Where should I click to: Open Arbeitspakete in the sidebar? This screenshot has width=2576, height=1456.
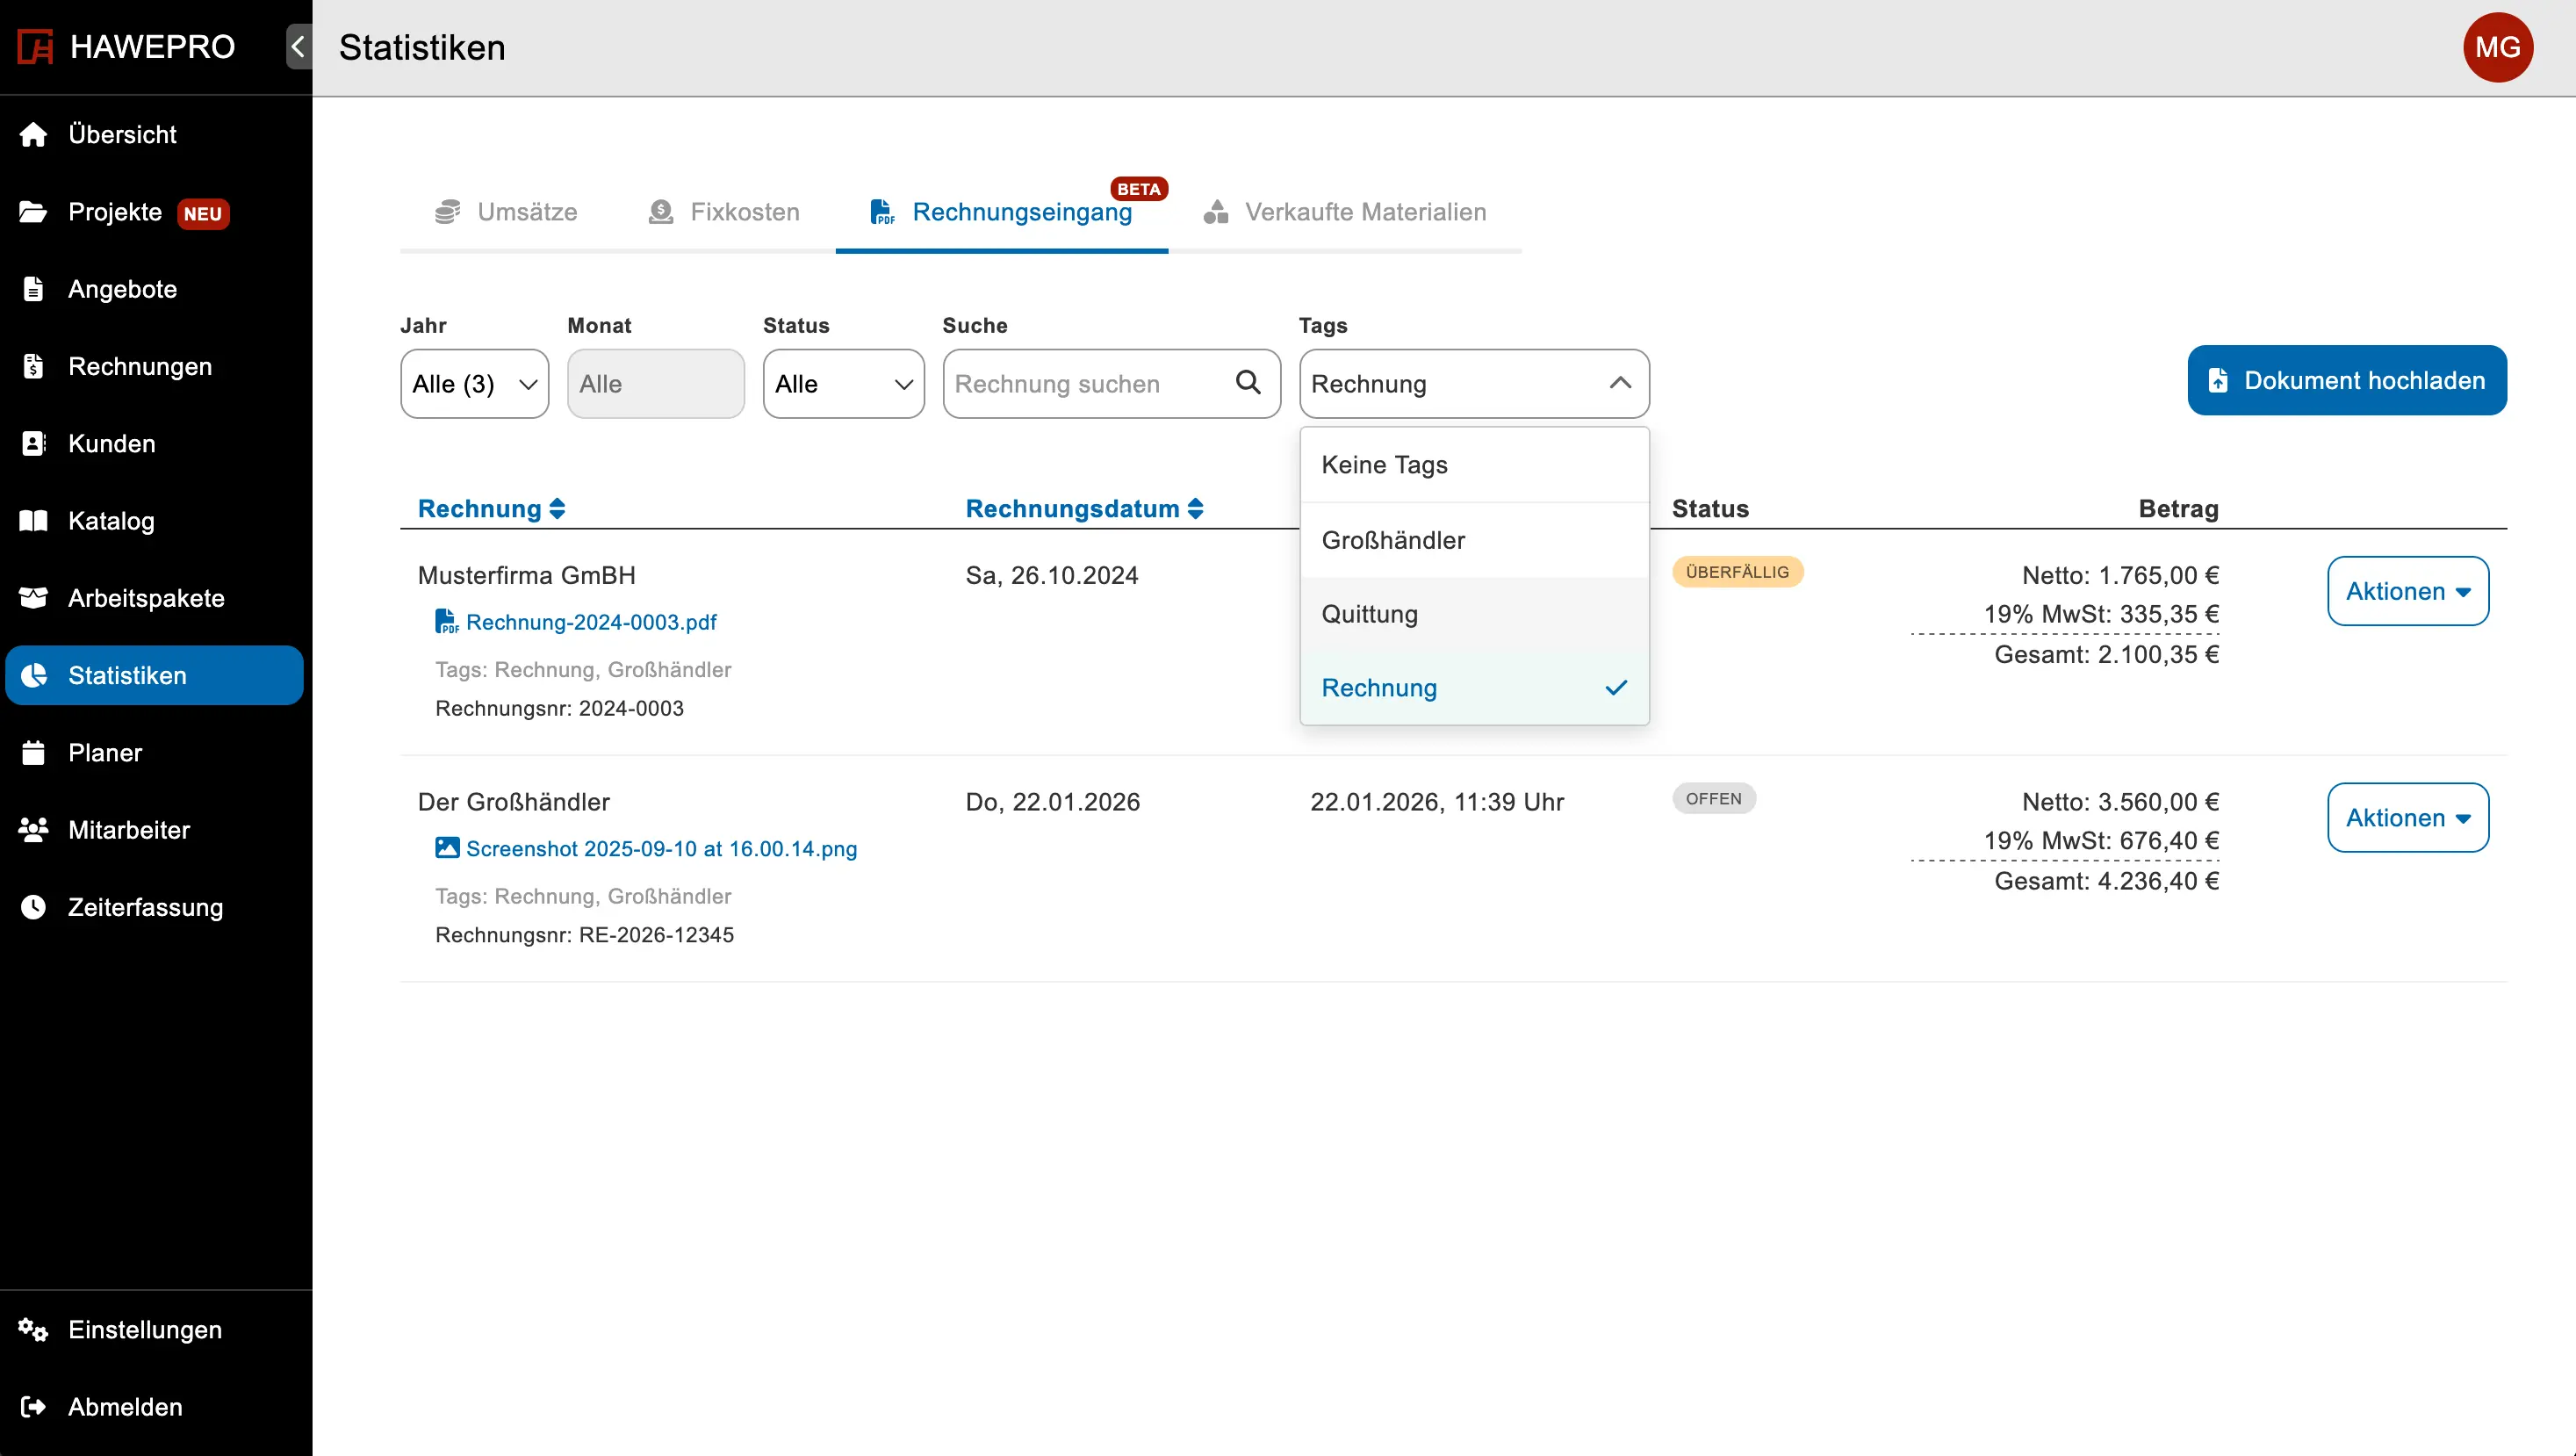tap(146, 598)
